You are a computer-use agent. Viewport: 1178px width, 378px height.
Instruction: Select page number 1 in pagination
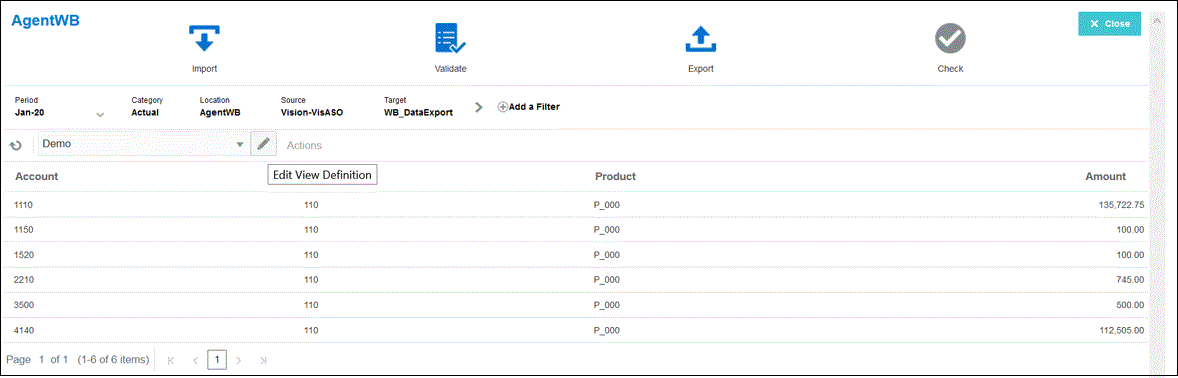pos(217,361)
